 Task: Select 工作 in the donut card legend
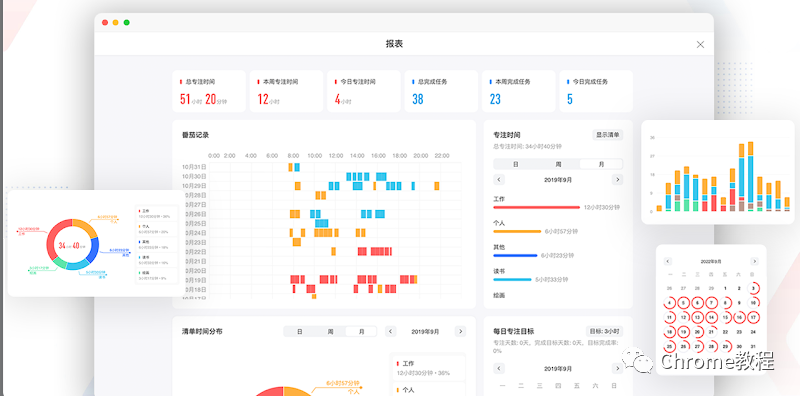157,213
